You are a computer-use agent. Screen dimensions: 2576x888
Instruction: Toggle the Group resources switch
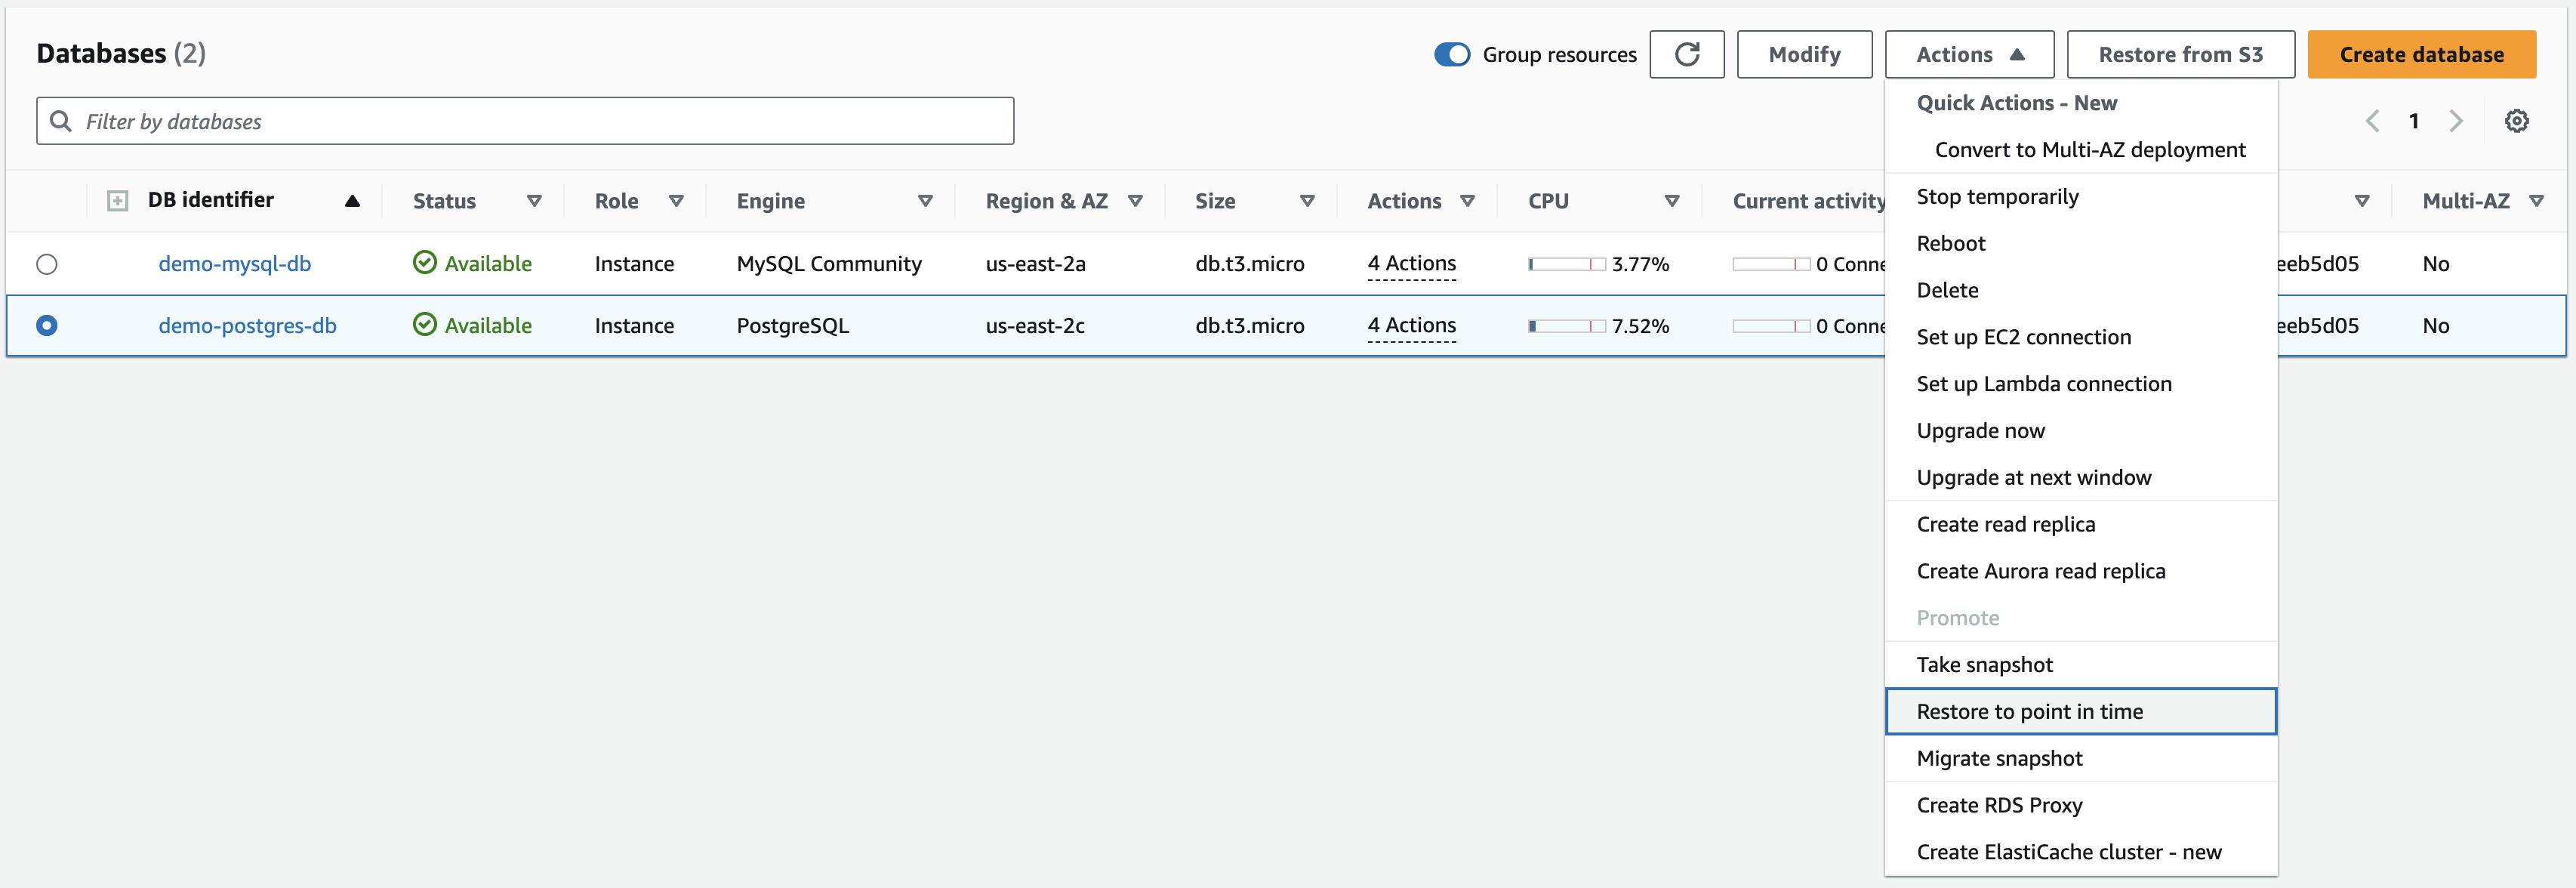pos(1452,54)
